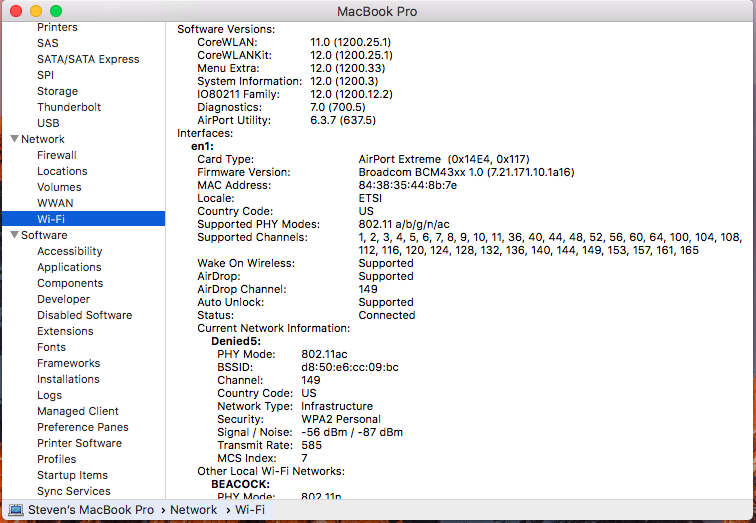The image size is (756, 523).
Task: Open Preference Panes entry
Action: (83, 427)
